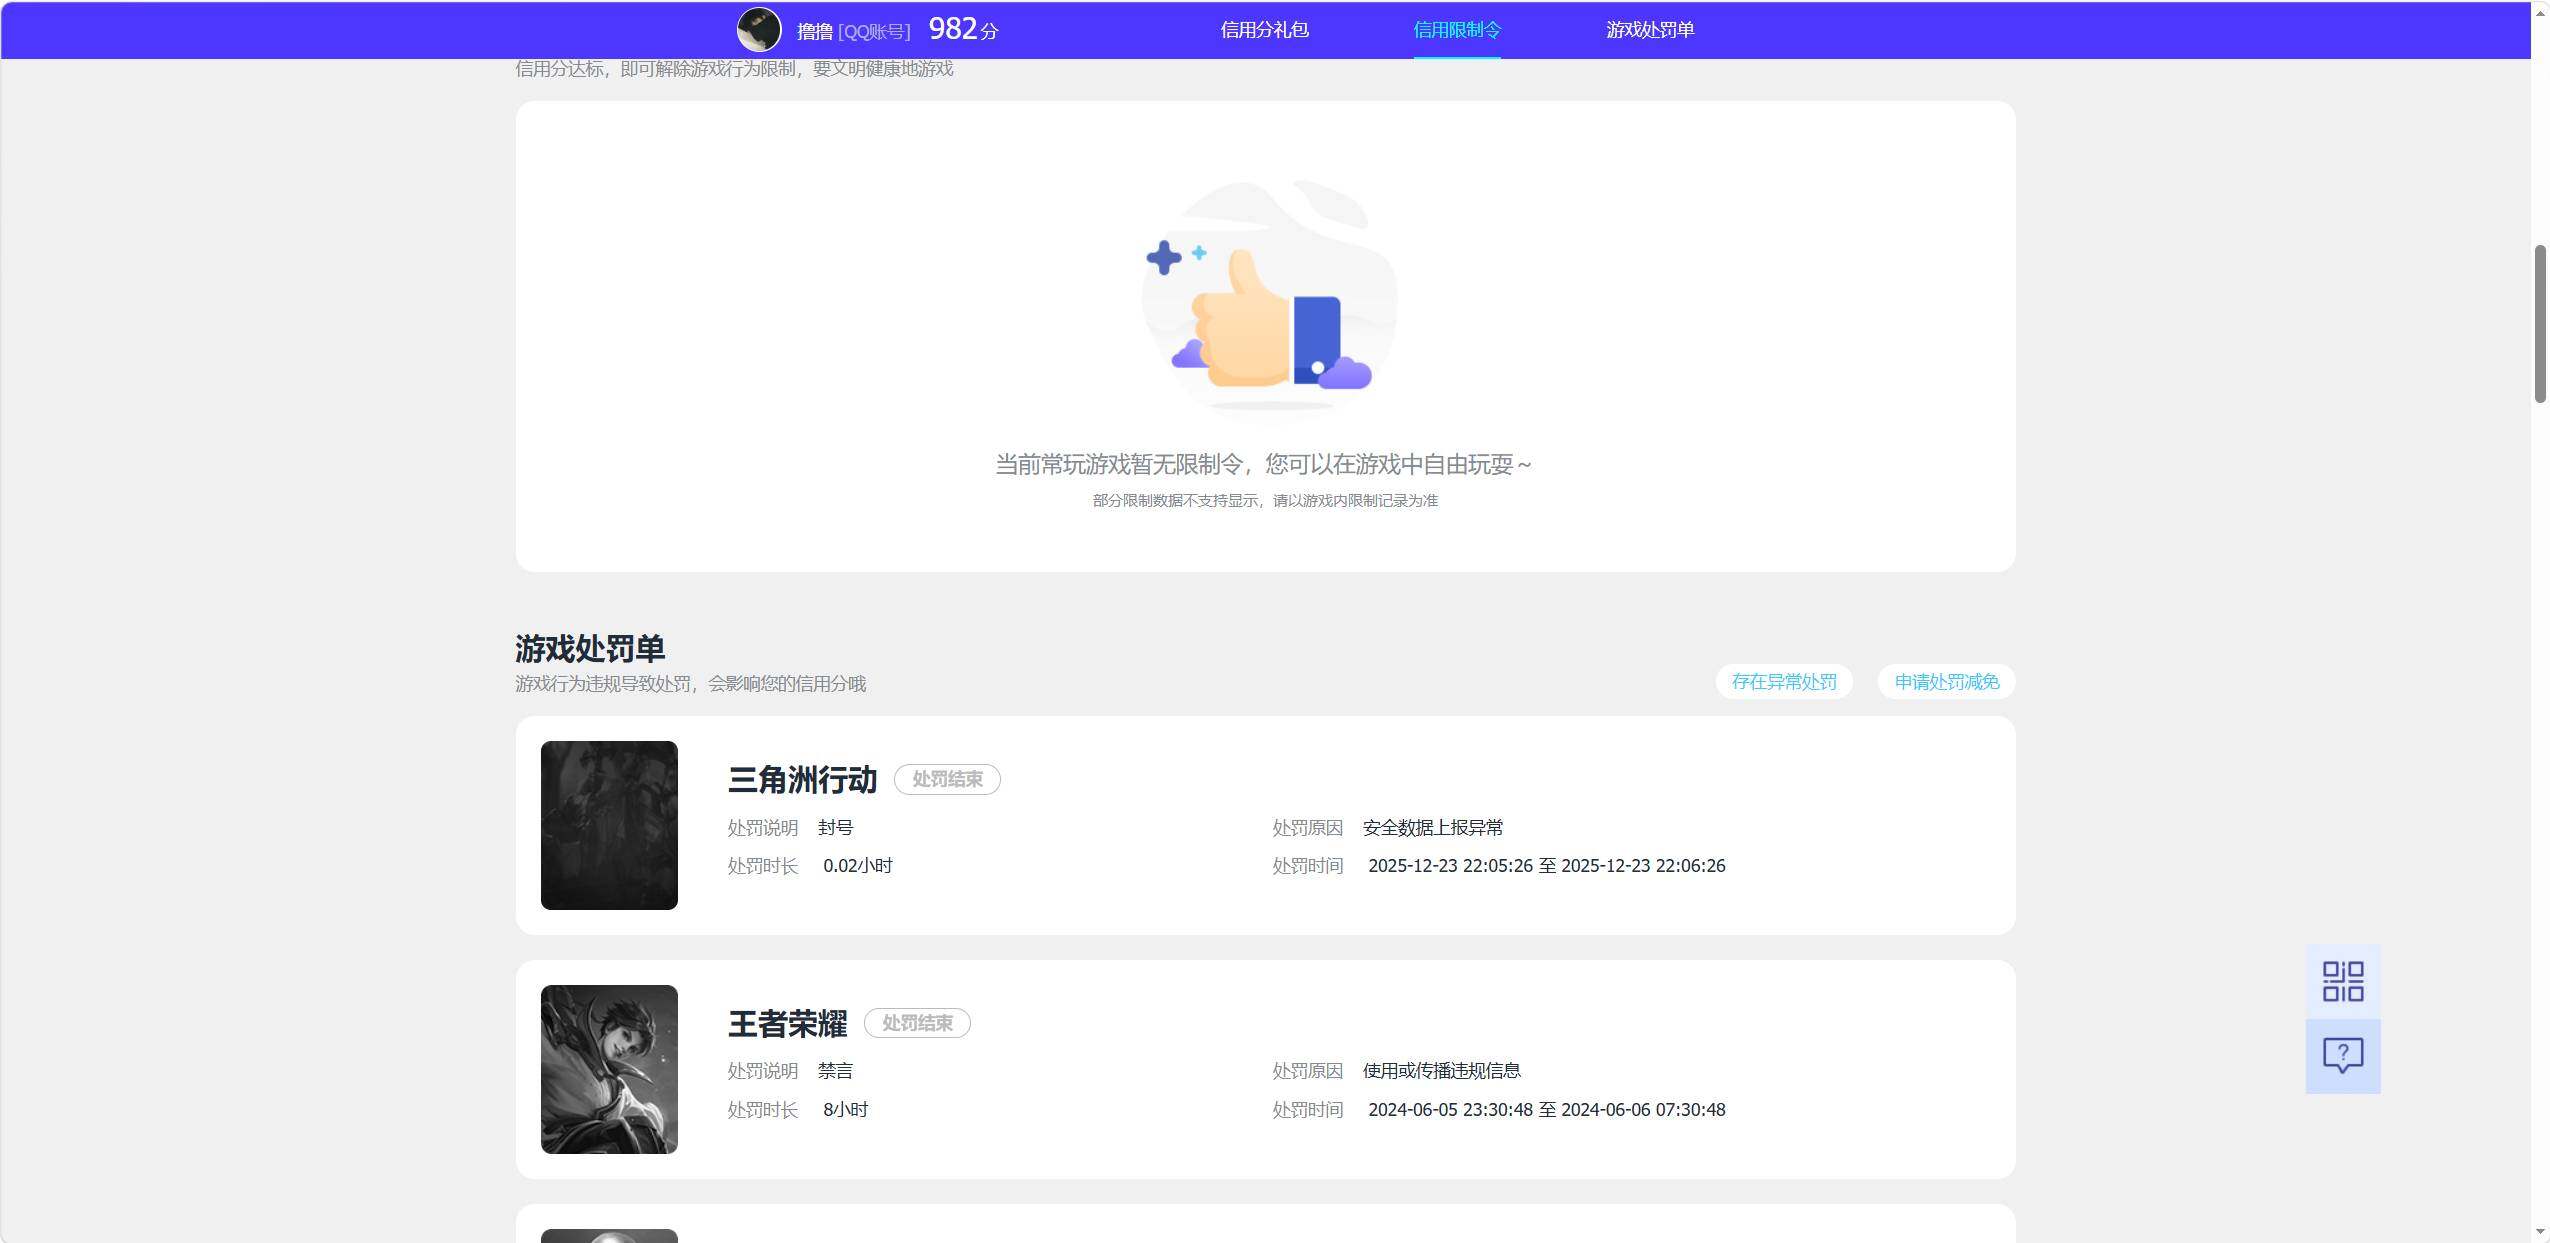Click 申请处罚减免 button
Viewport: 2550px width, 1243px height.
point(1947,682)
